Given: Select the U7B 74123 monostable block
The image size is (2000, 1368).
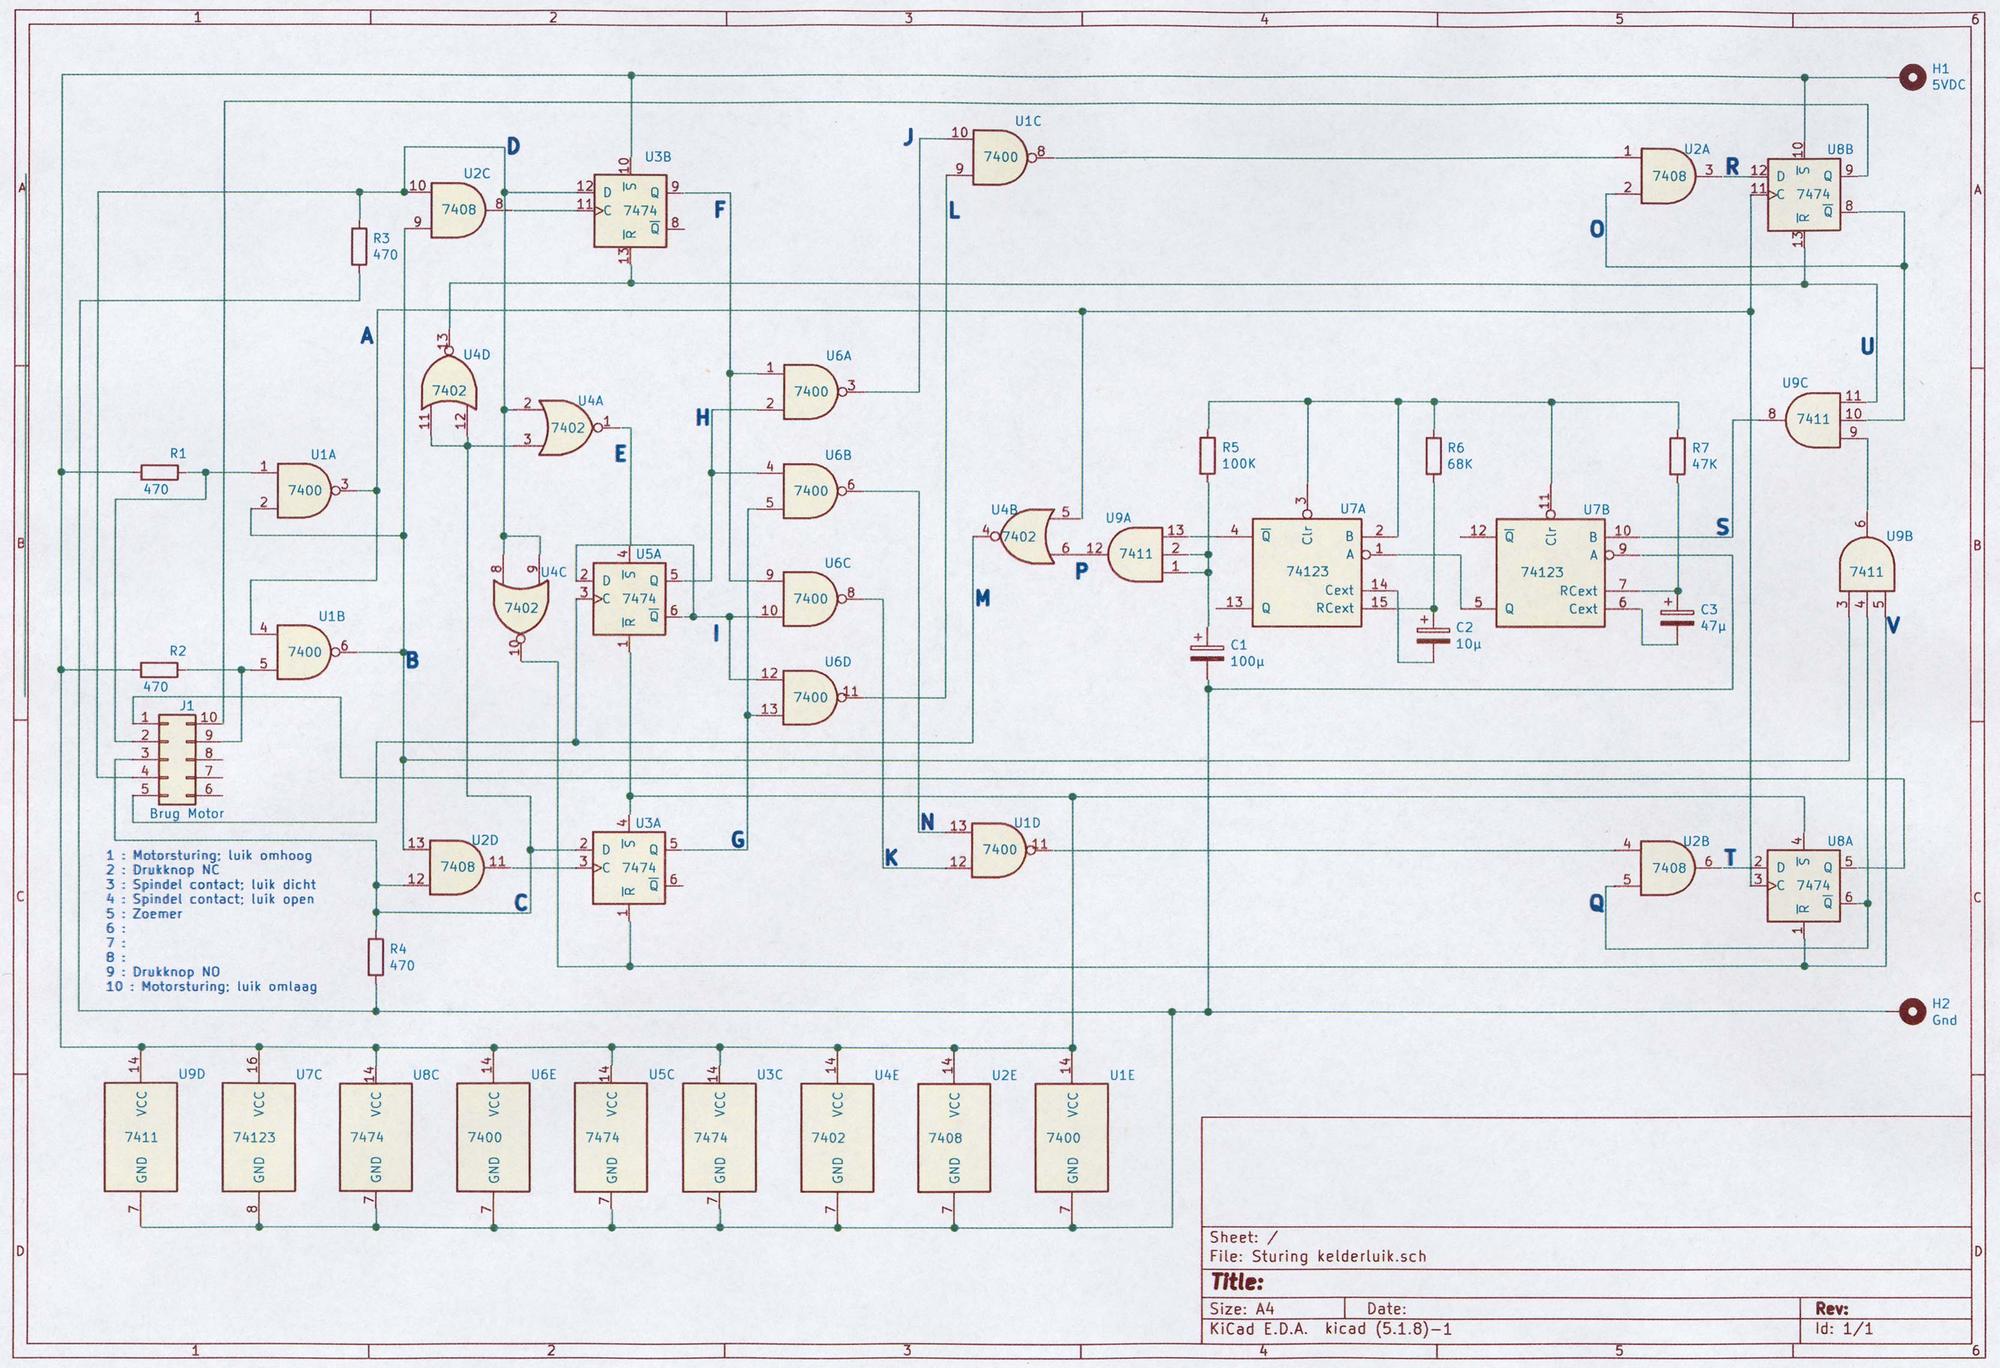Looking at the screenshot, I should tap(1550, 572).
